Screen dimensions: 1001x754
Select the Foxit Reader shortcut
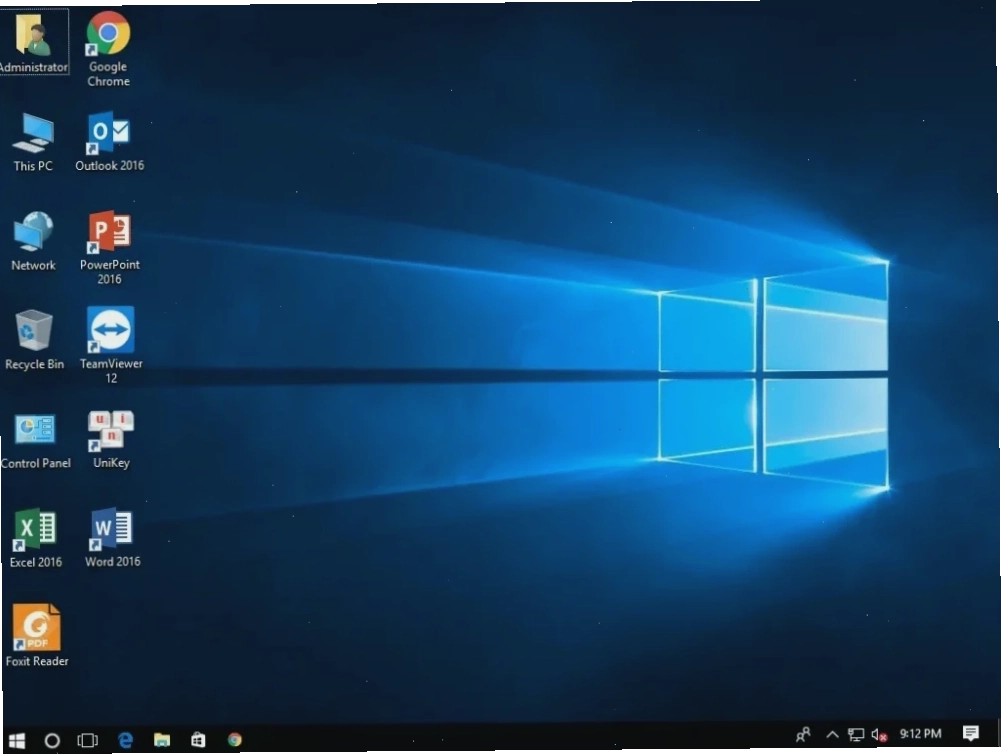point(36,636)
